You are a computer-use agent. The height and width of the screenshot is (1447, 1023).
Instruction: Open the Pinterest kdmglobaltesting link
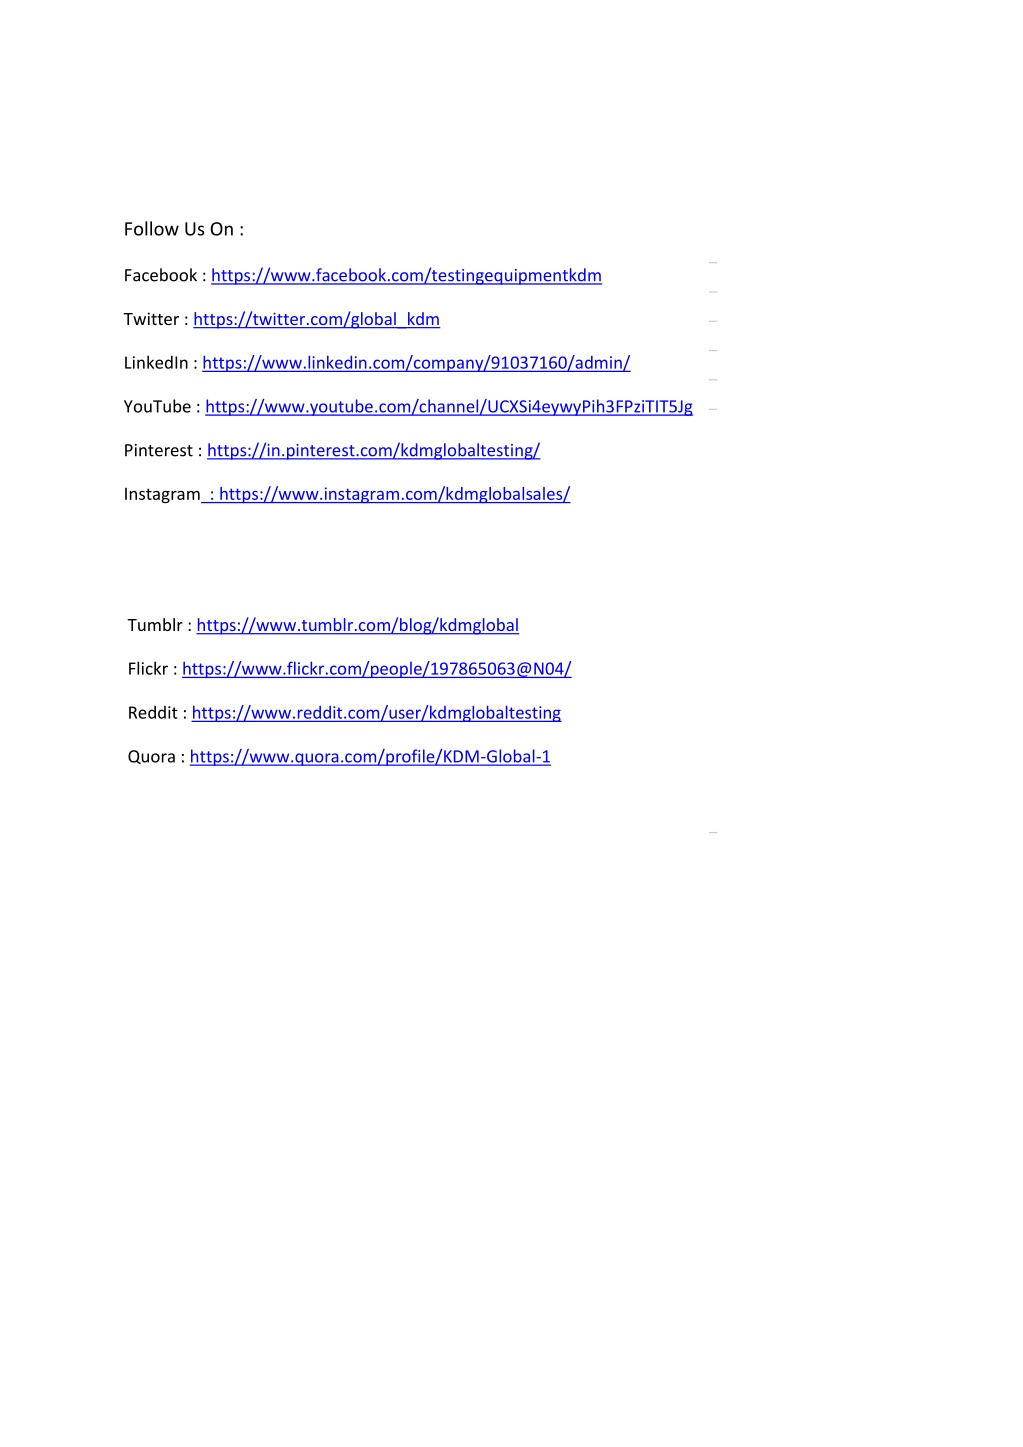click(x=373, y=451)
